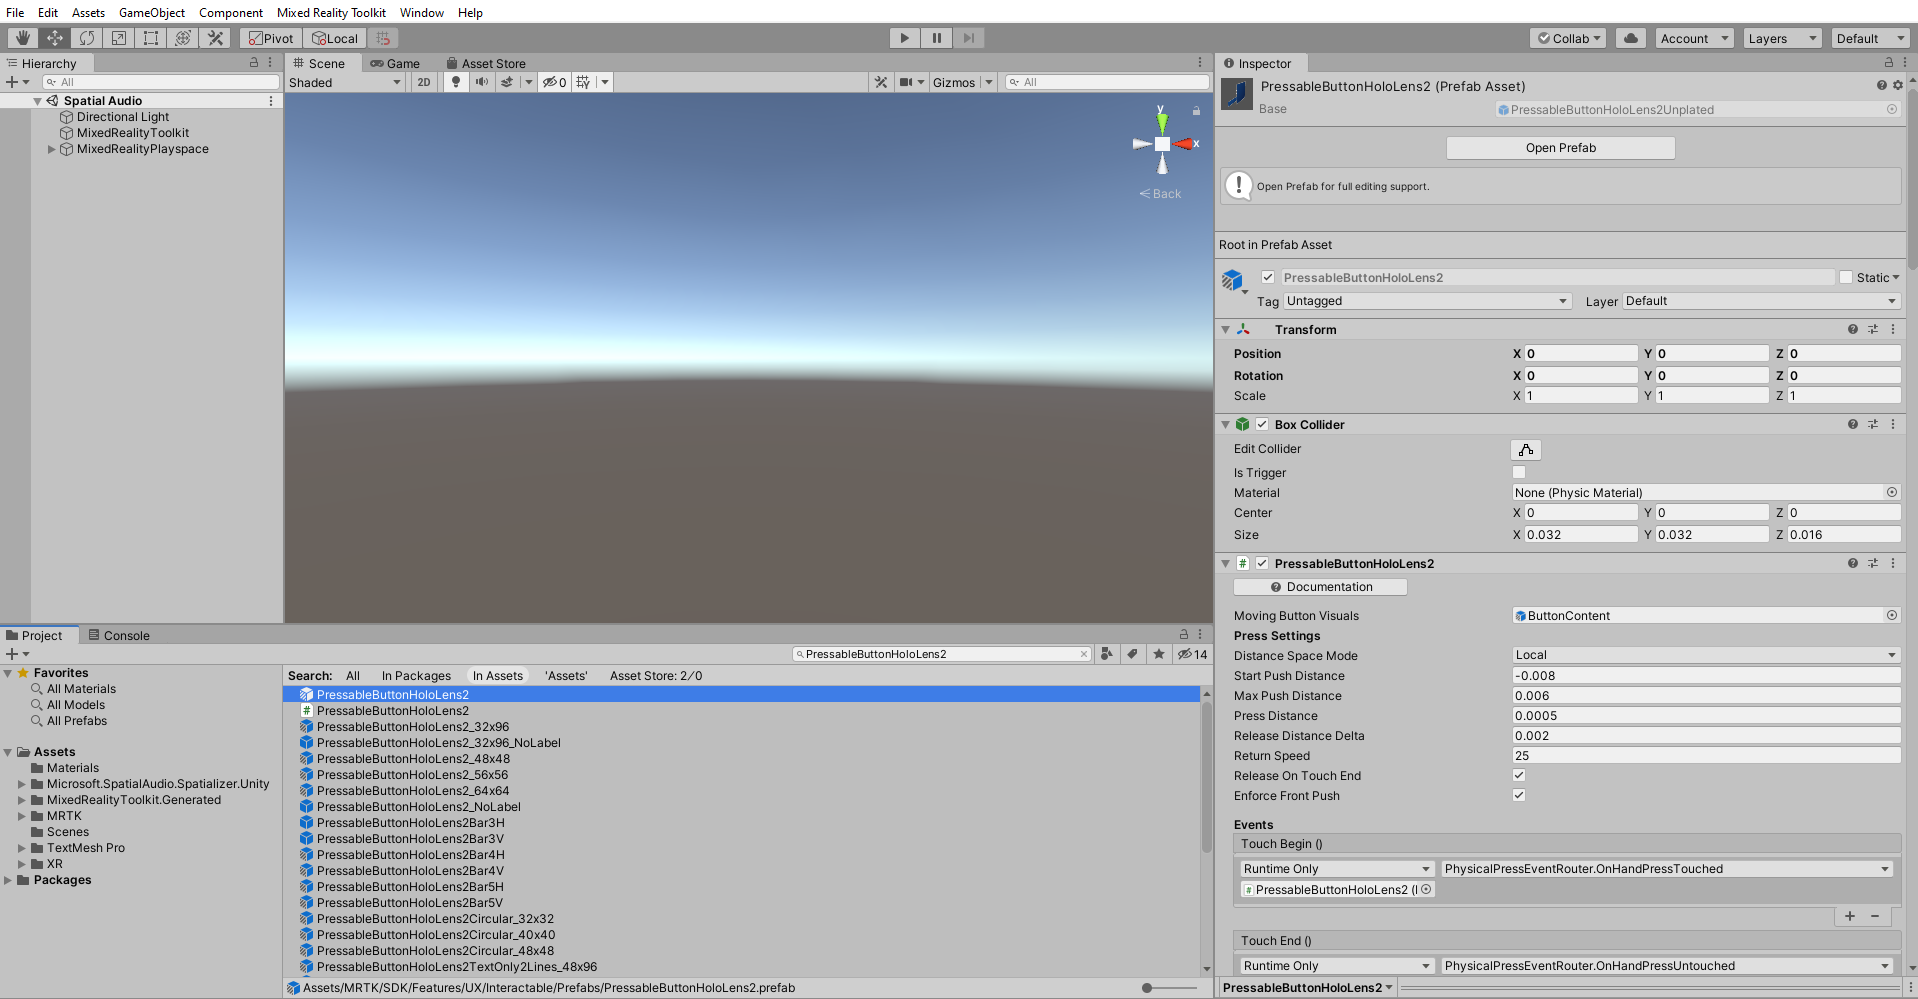
Task: Click the Play button
Action: [904, 38]
